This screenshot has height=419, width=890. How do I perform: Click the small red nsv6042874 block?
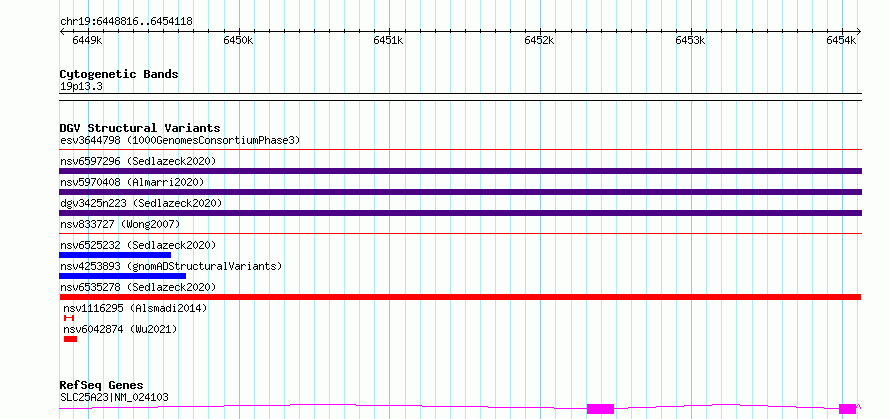click(x=70, y=339)
